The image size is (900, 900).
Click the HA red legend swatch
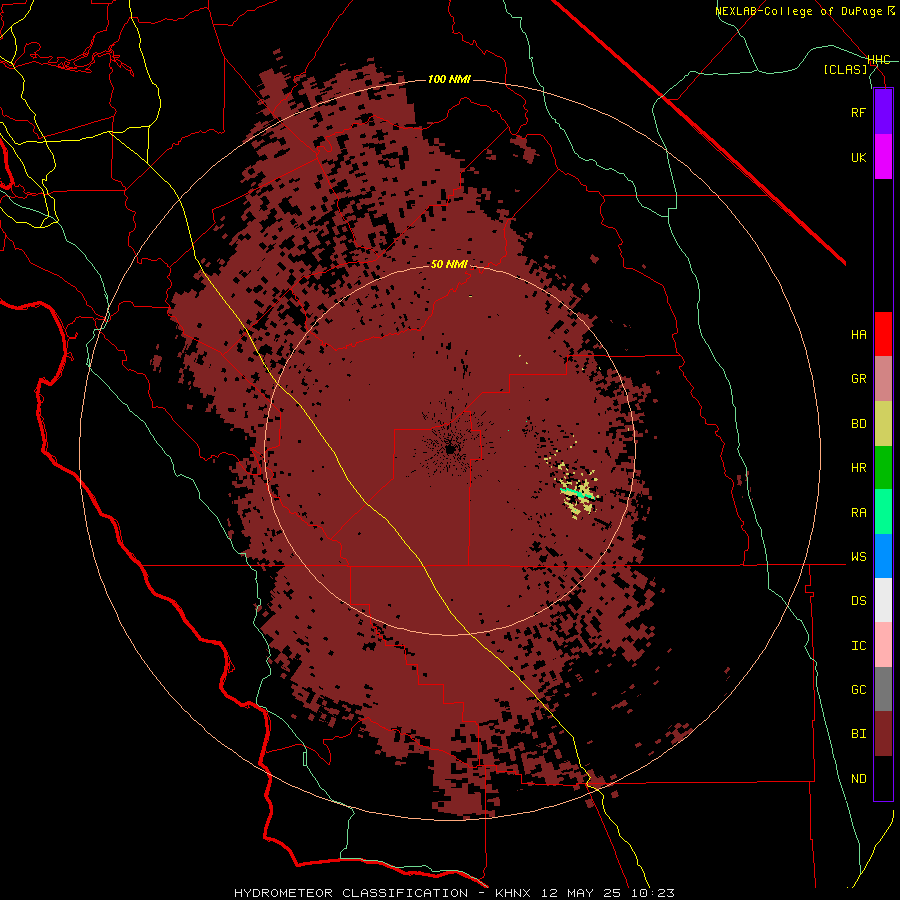pyautogui.click(x=883, y=334)
